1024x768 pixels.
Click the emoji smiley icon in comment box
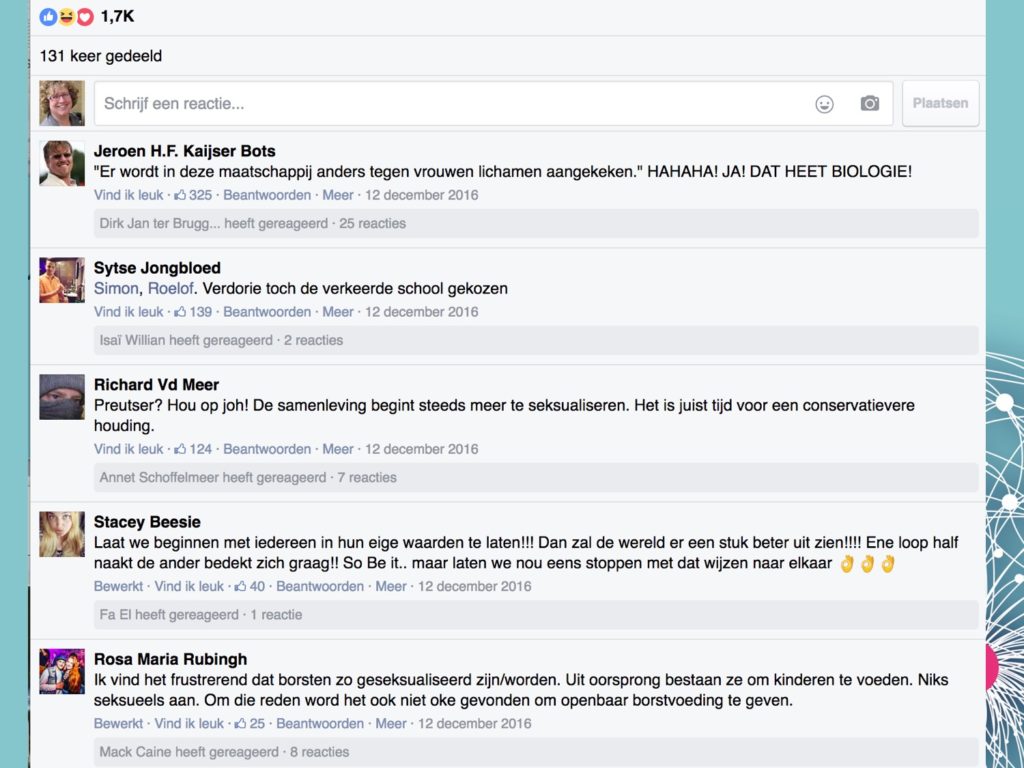824,104
